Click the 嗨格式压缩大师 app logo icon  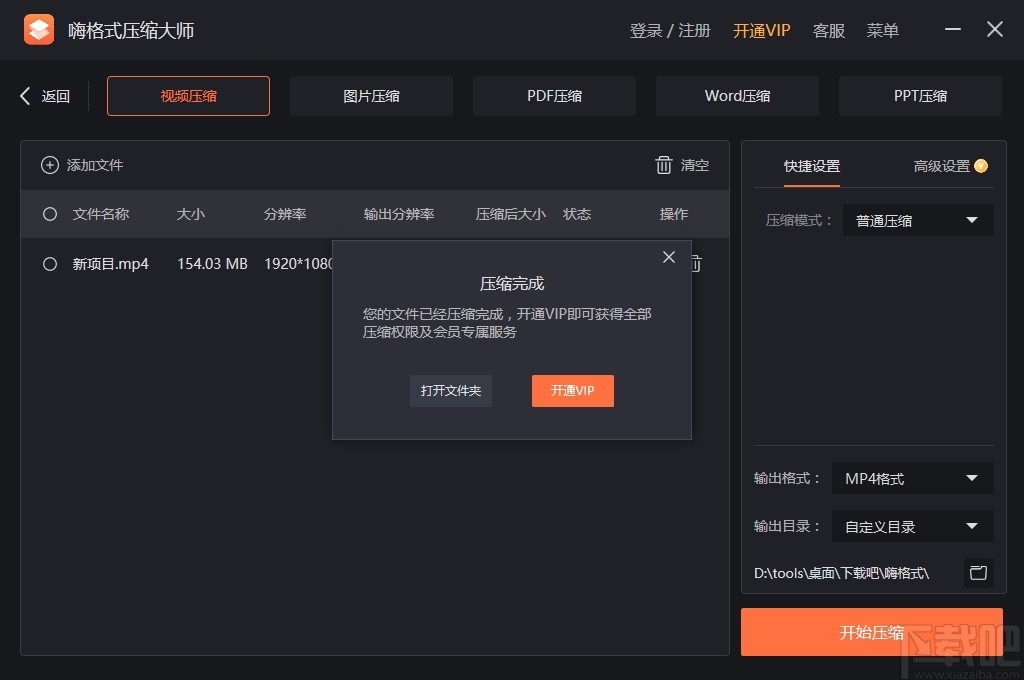(38, 29)
